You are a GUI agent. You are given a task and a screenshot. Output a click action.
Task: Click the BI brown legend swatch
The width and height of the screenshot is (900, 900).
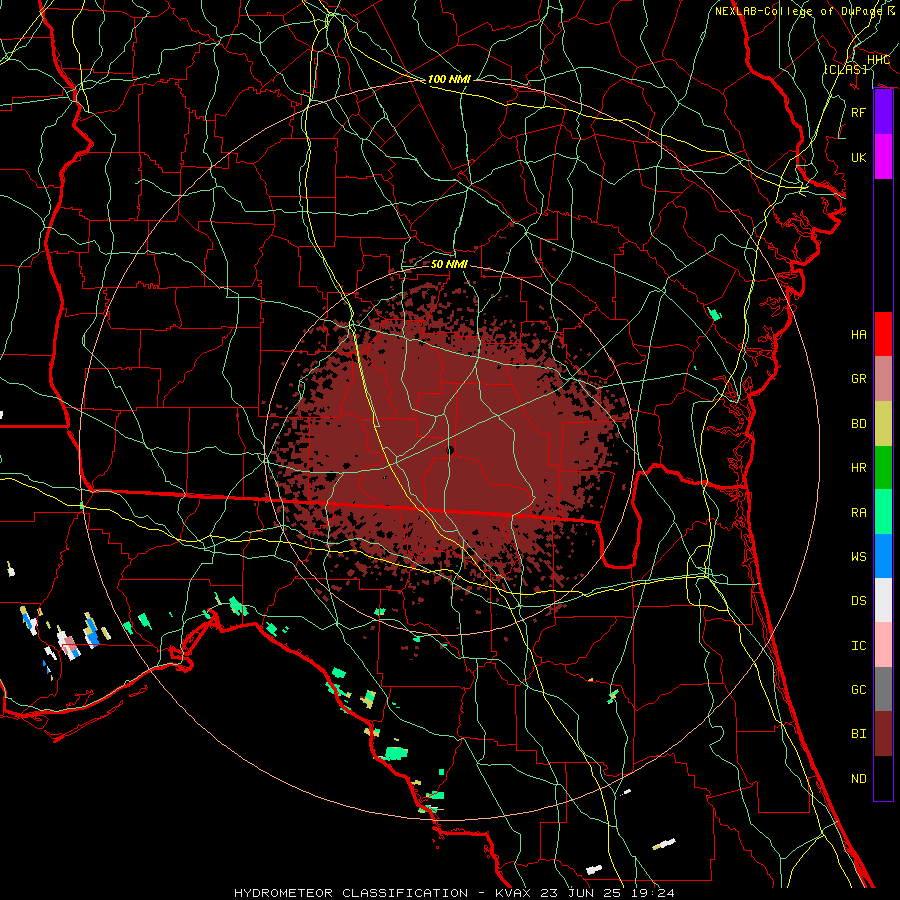883,734
